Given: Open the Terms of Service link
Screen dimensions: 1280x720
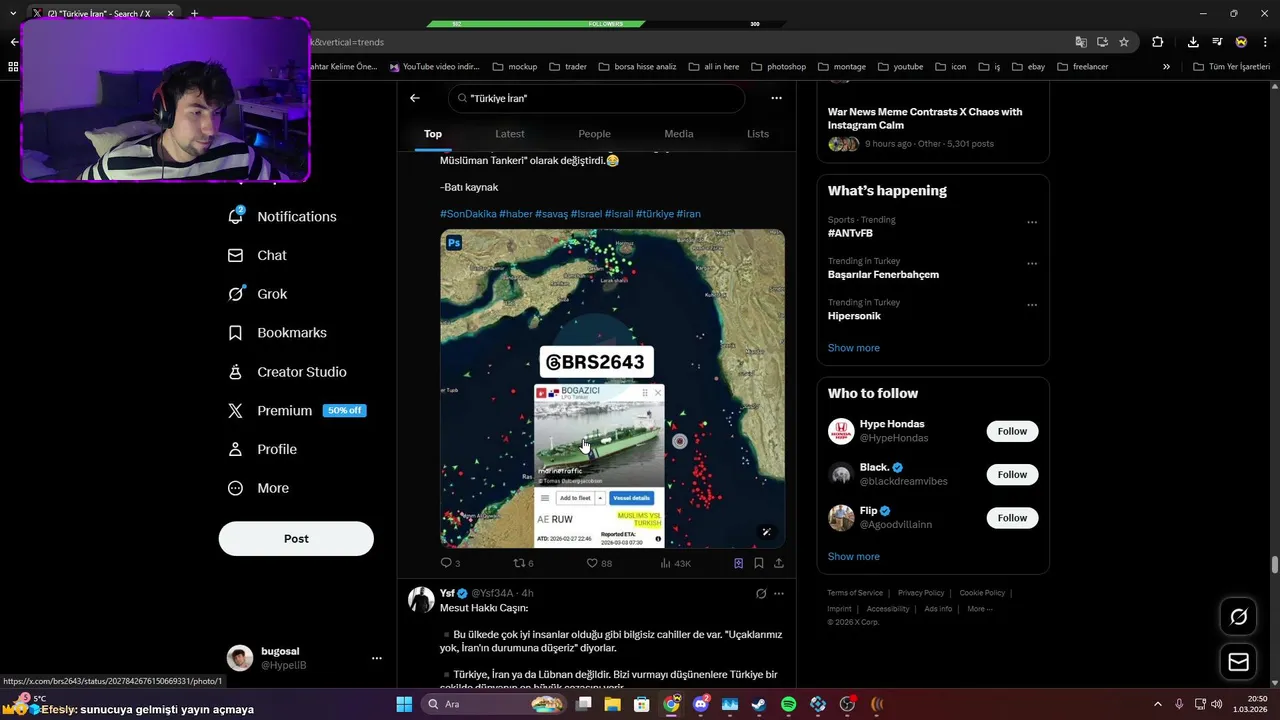Looking at the screenshot, I should coord(855,593).
